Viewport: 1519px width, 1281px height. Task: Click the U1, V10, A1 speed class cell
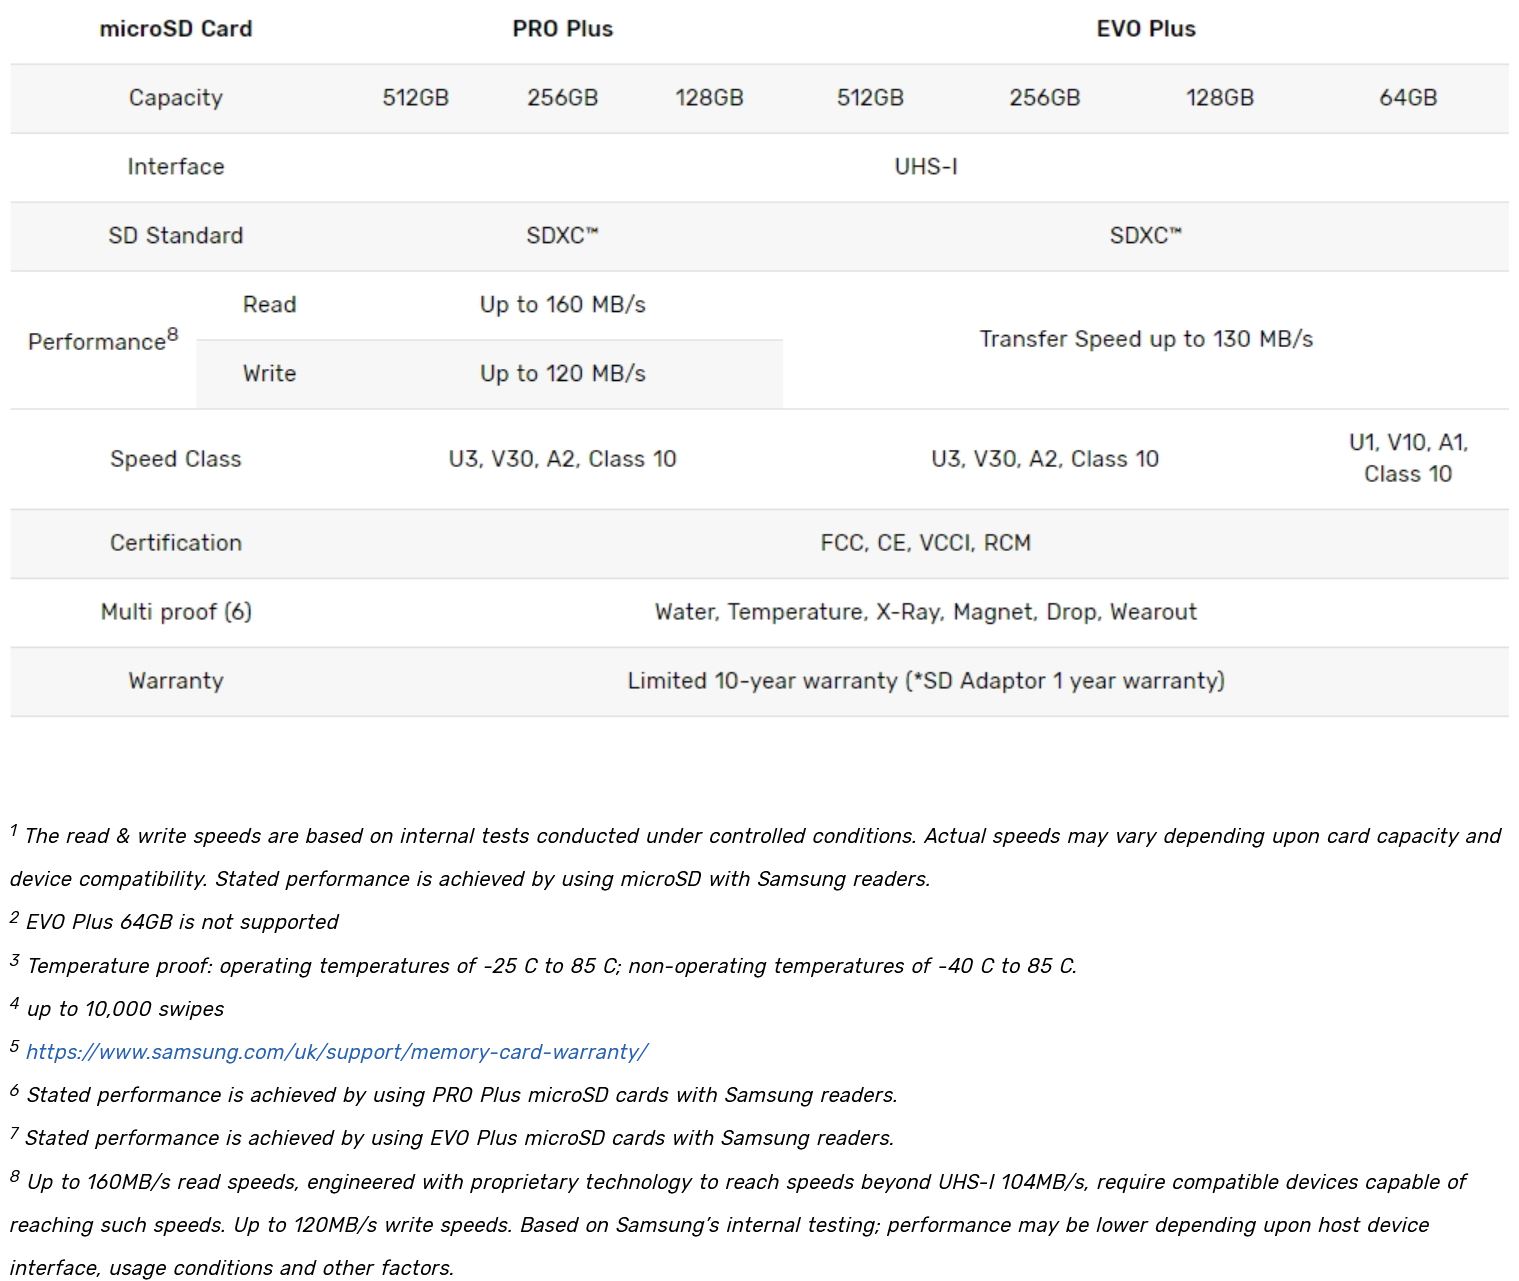click(x=1408, y=459)
